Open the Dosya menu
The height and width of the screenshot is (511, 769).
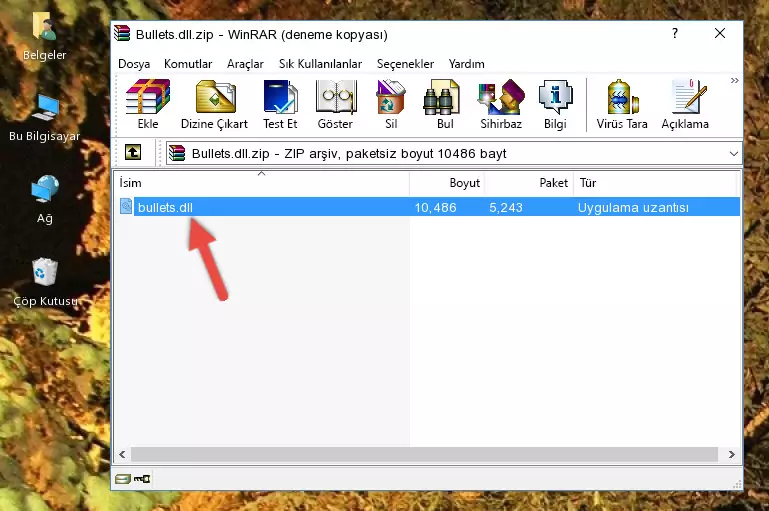(134, 64)
